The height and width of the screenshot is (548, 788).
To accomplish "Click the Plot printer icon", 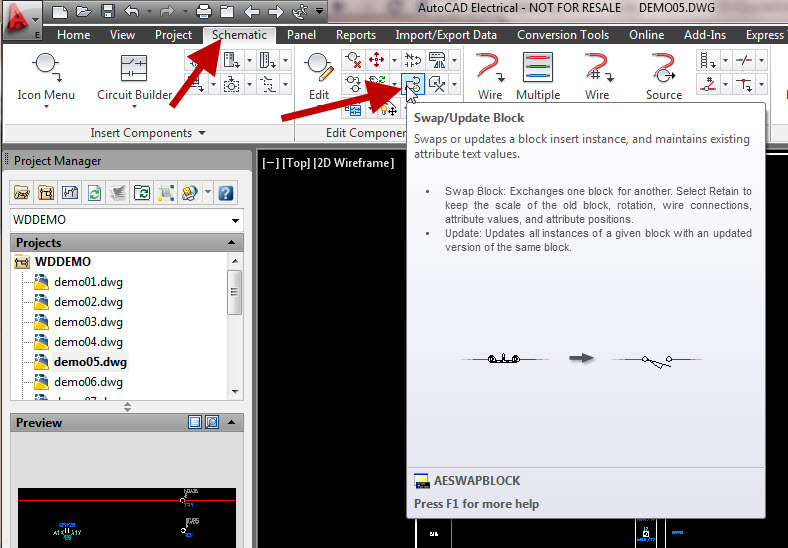I will point(204,11).
